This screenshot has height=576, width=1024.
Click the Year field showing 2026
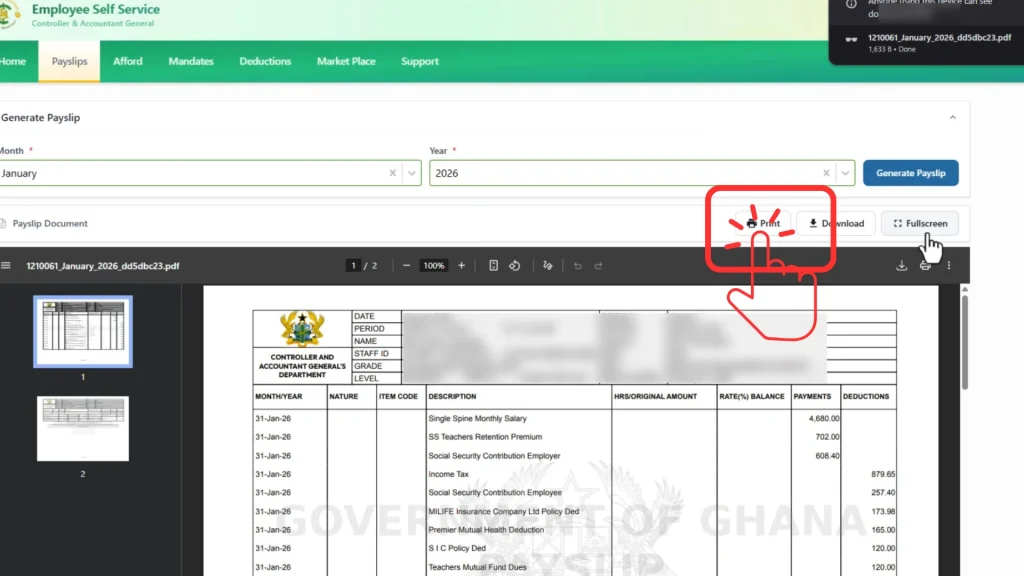[642, 173]
